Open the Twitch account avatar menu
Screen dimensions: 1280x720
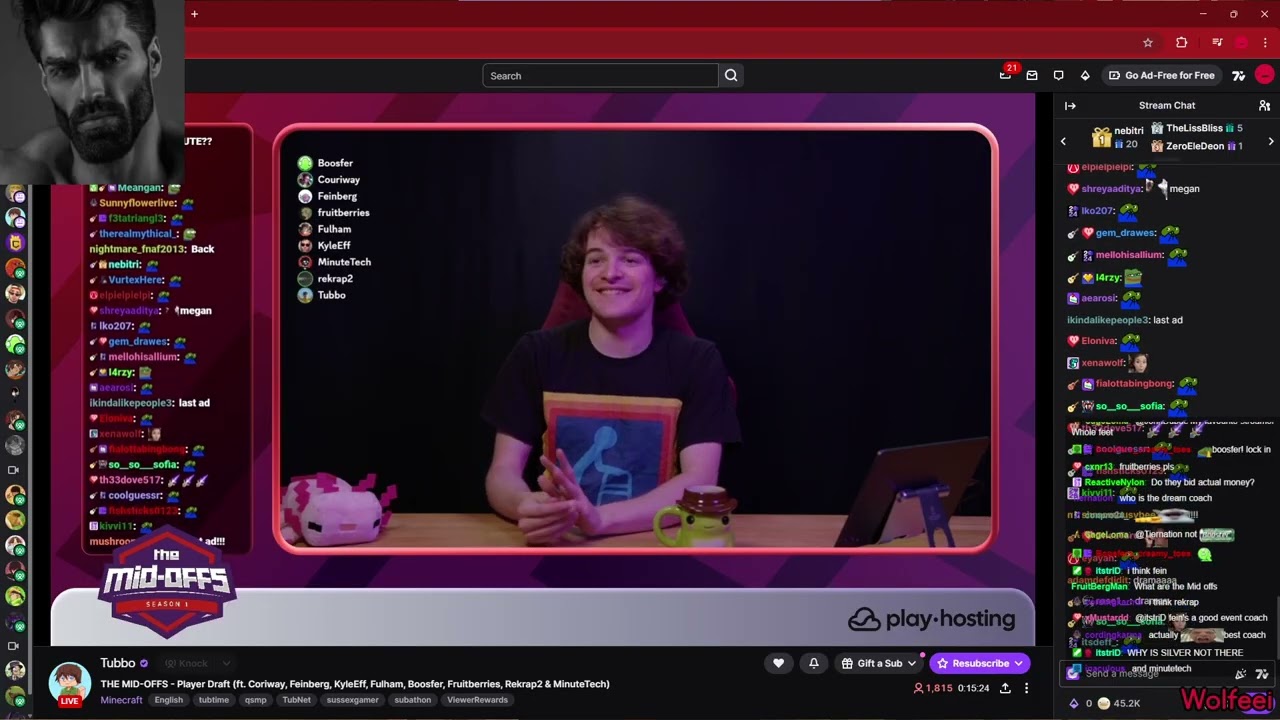[1265, 75]
